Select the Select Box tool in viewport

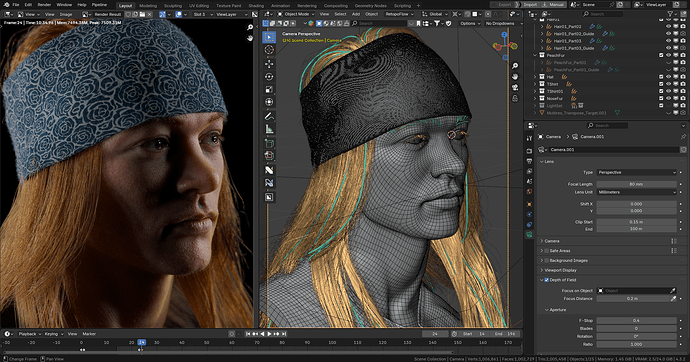click(x=269, y=37)
